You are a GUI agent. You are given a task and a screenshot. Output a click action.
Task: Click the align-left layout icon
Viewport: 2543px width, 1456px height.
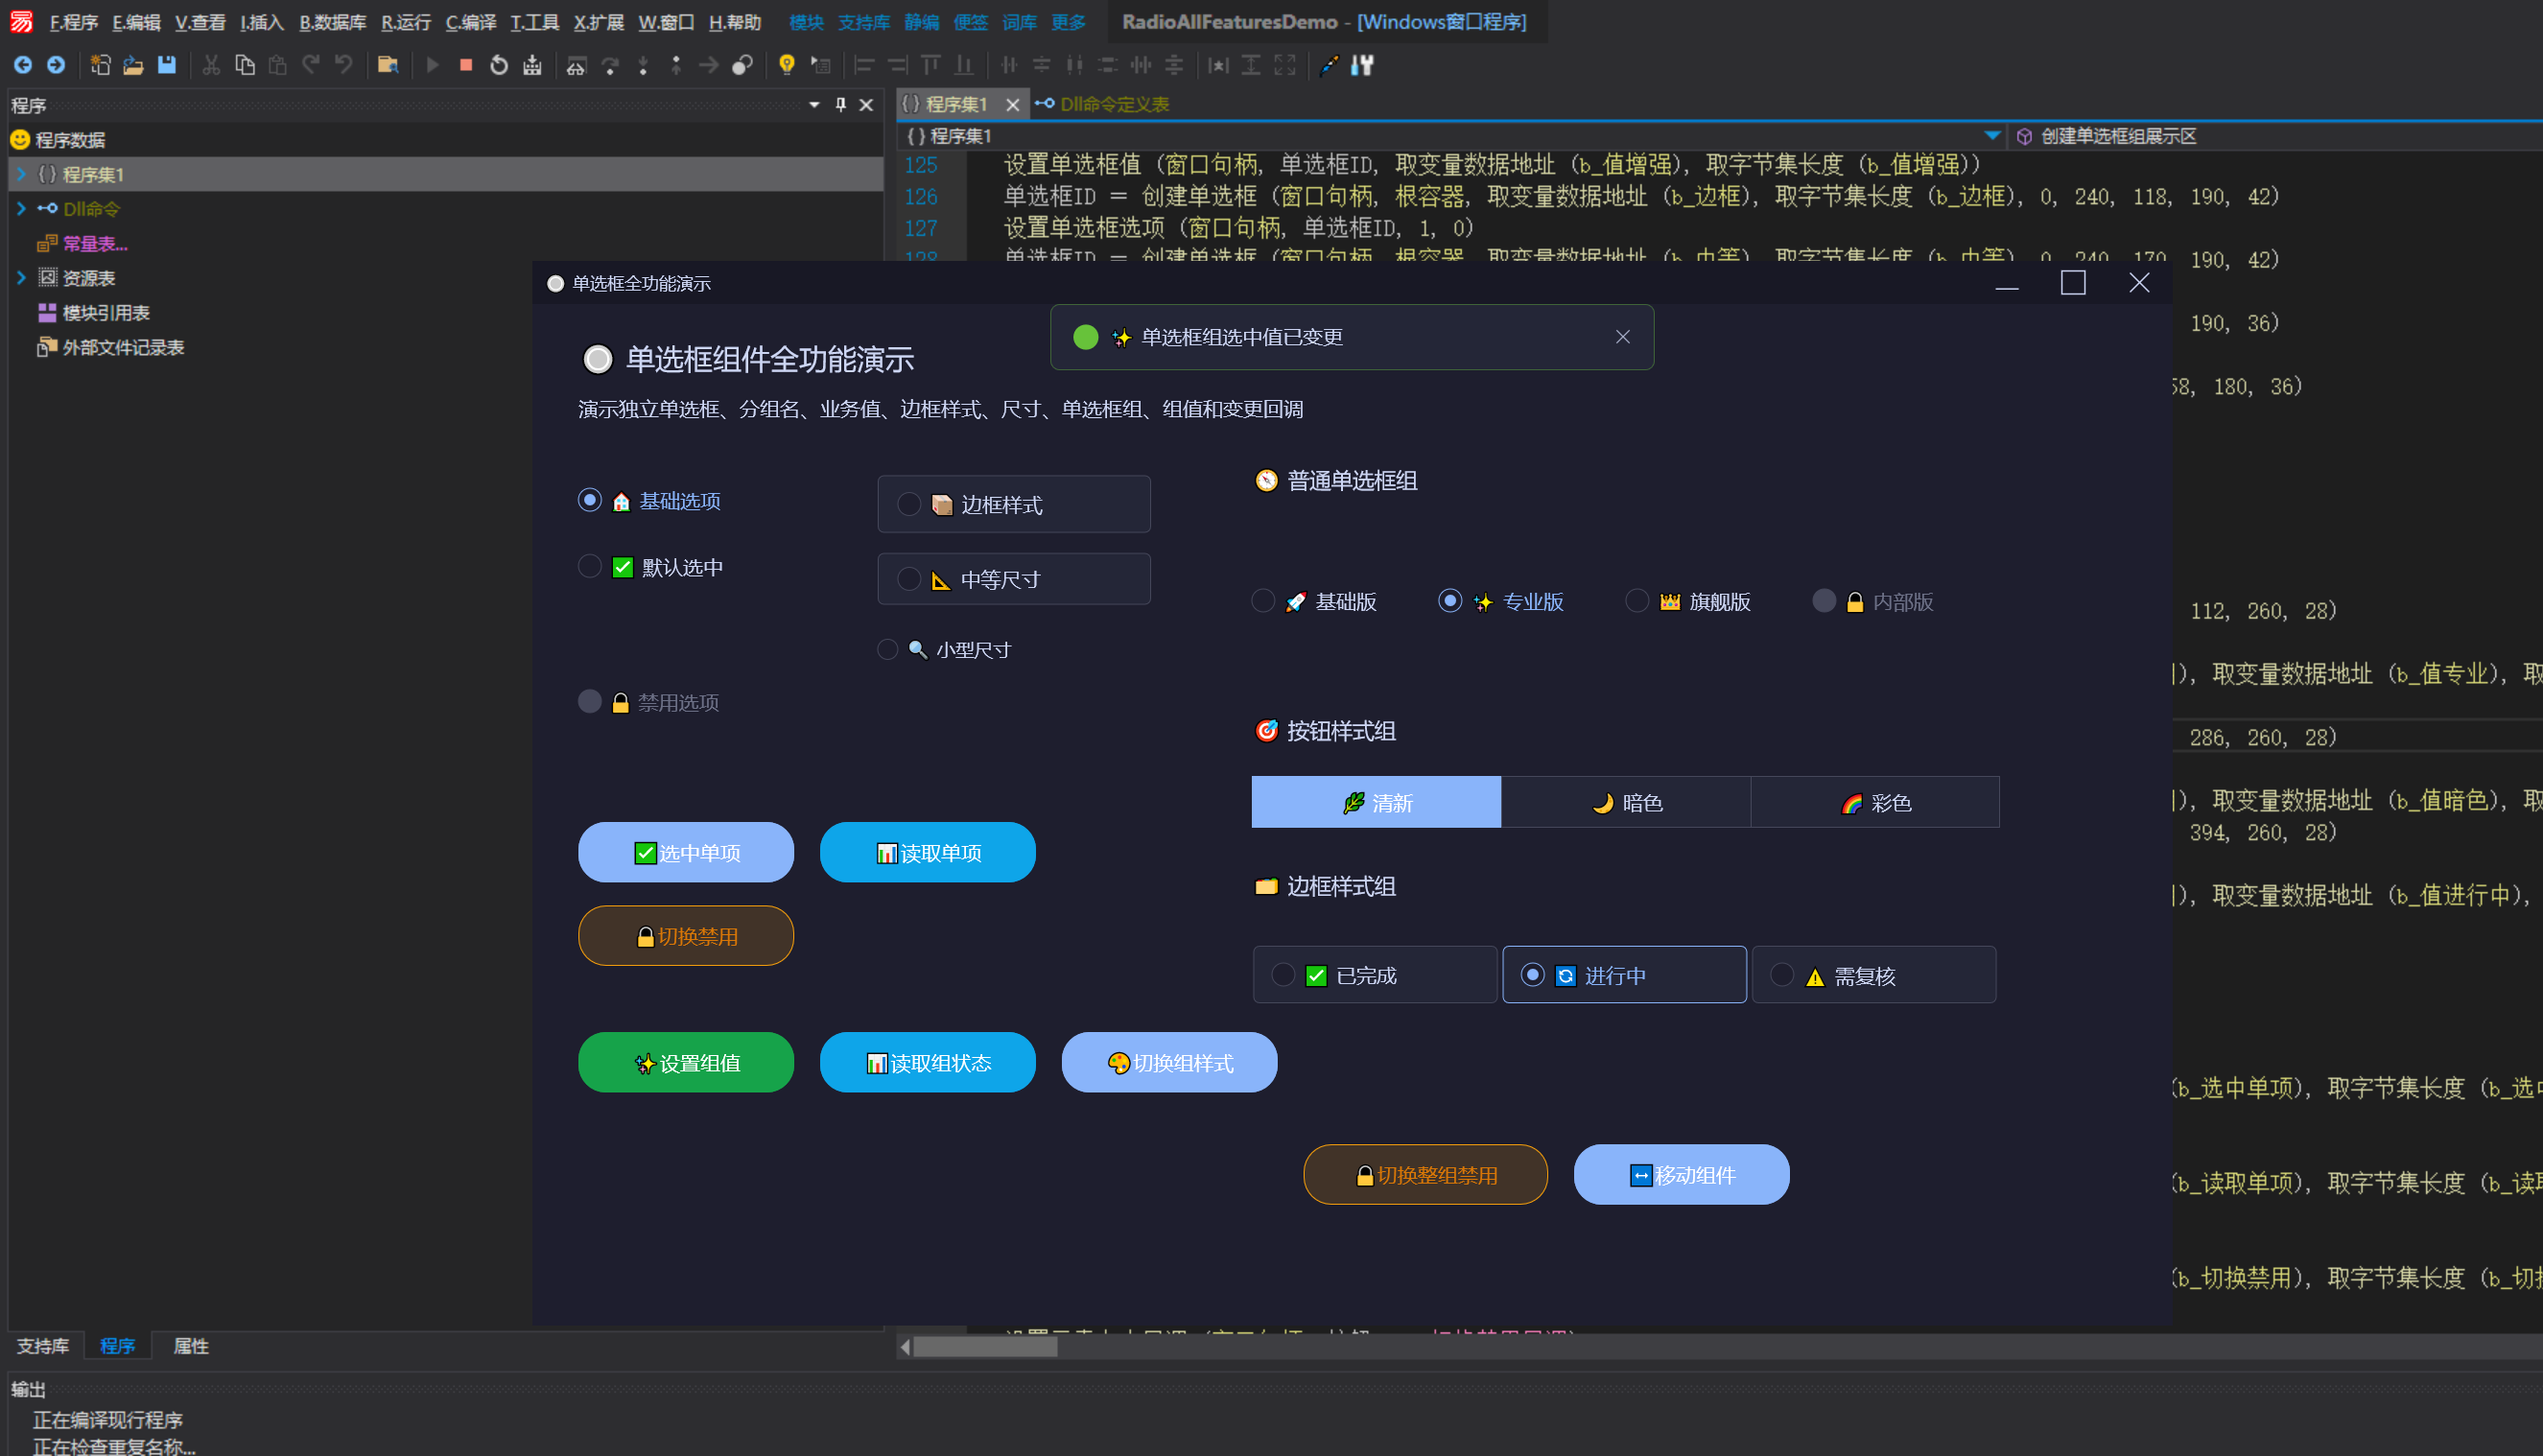click(865, 65)
